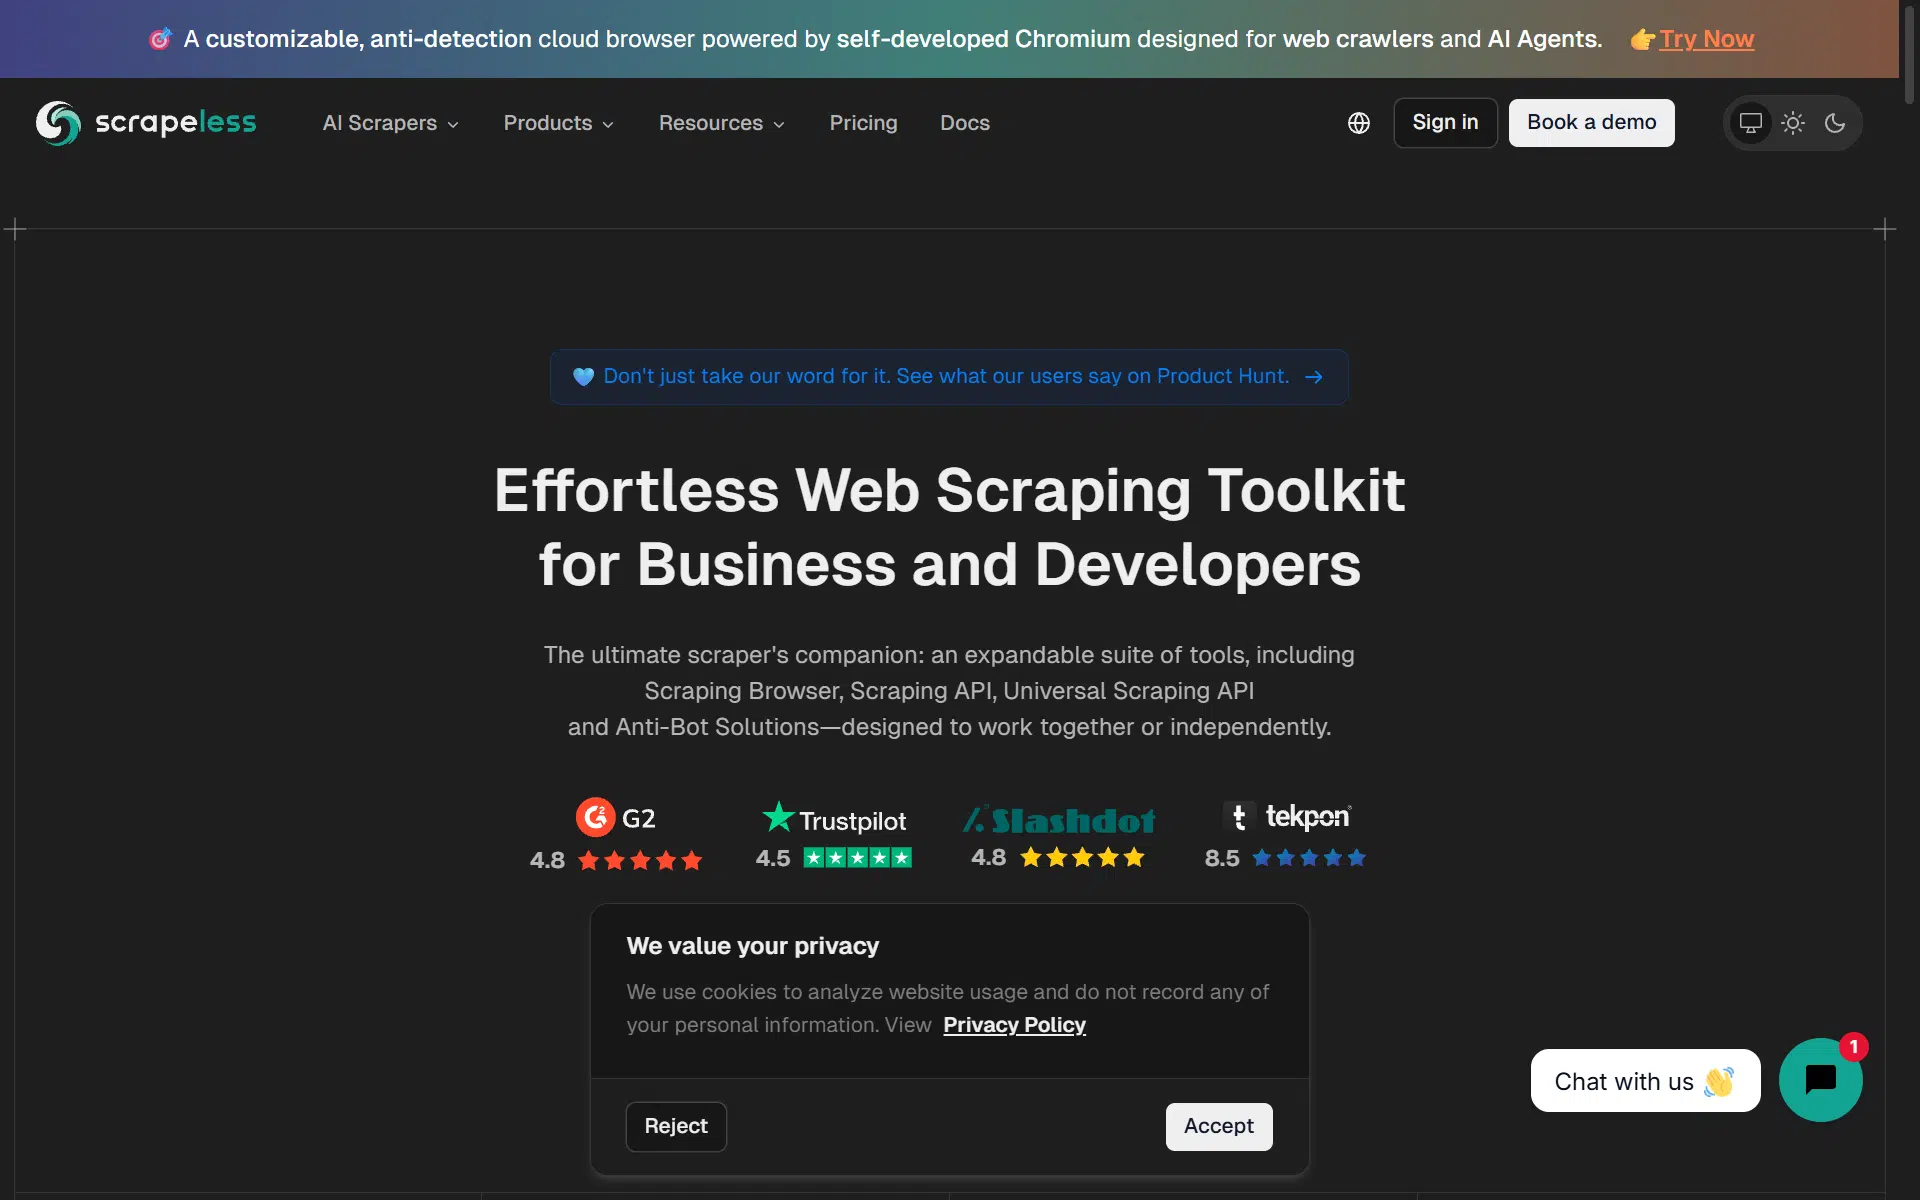Click the Product Hunt banner arrow
The width and height of the screenshot is (1920, 1200).
pos(1314,377)
